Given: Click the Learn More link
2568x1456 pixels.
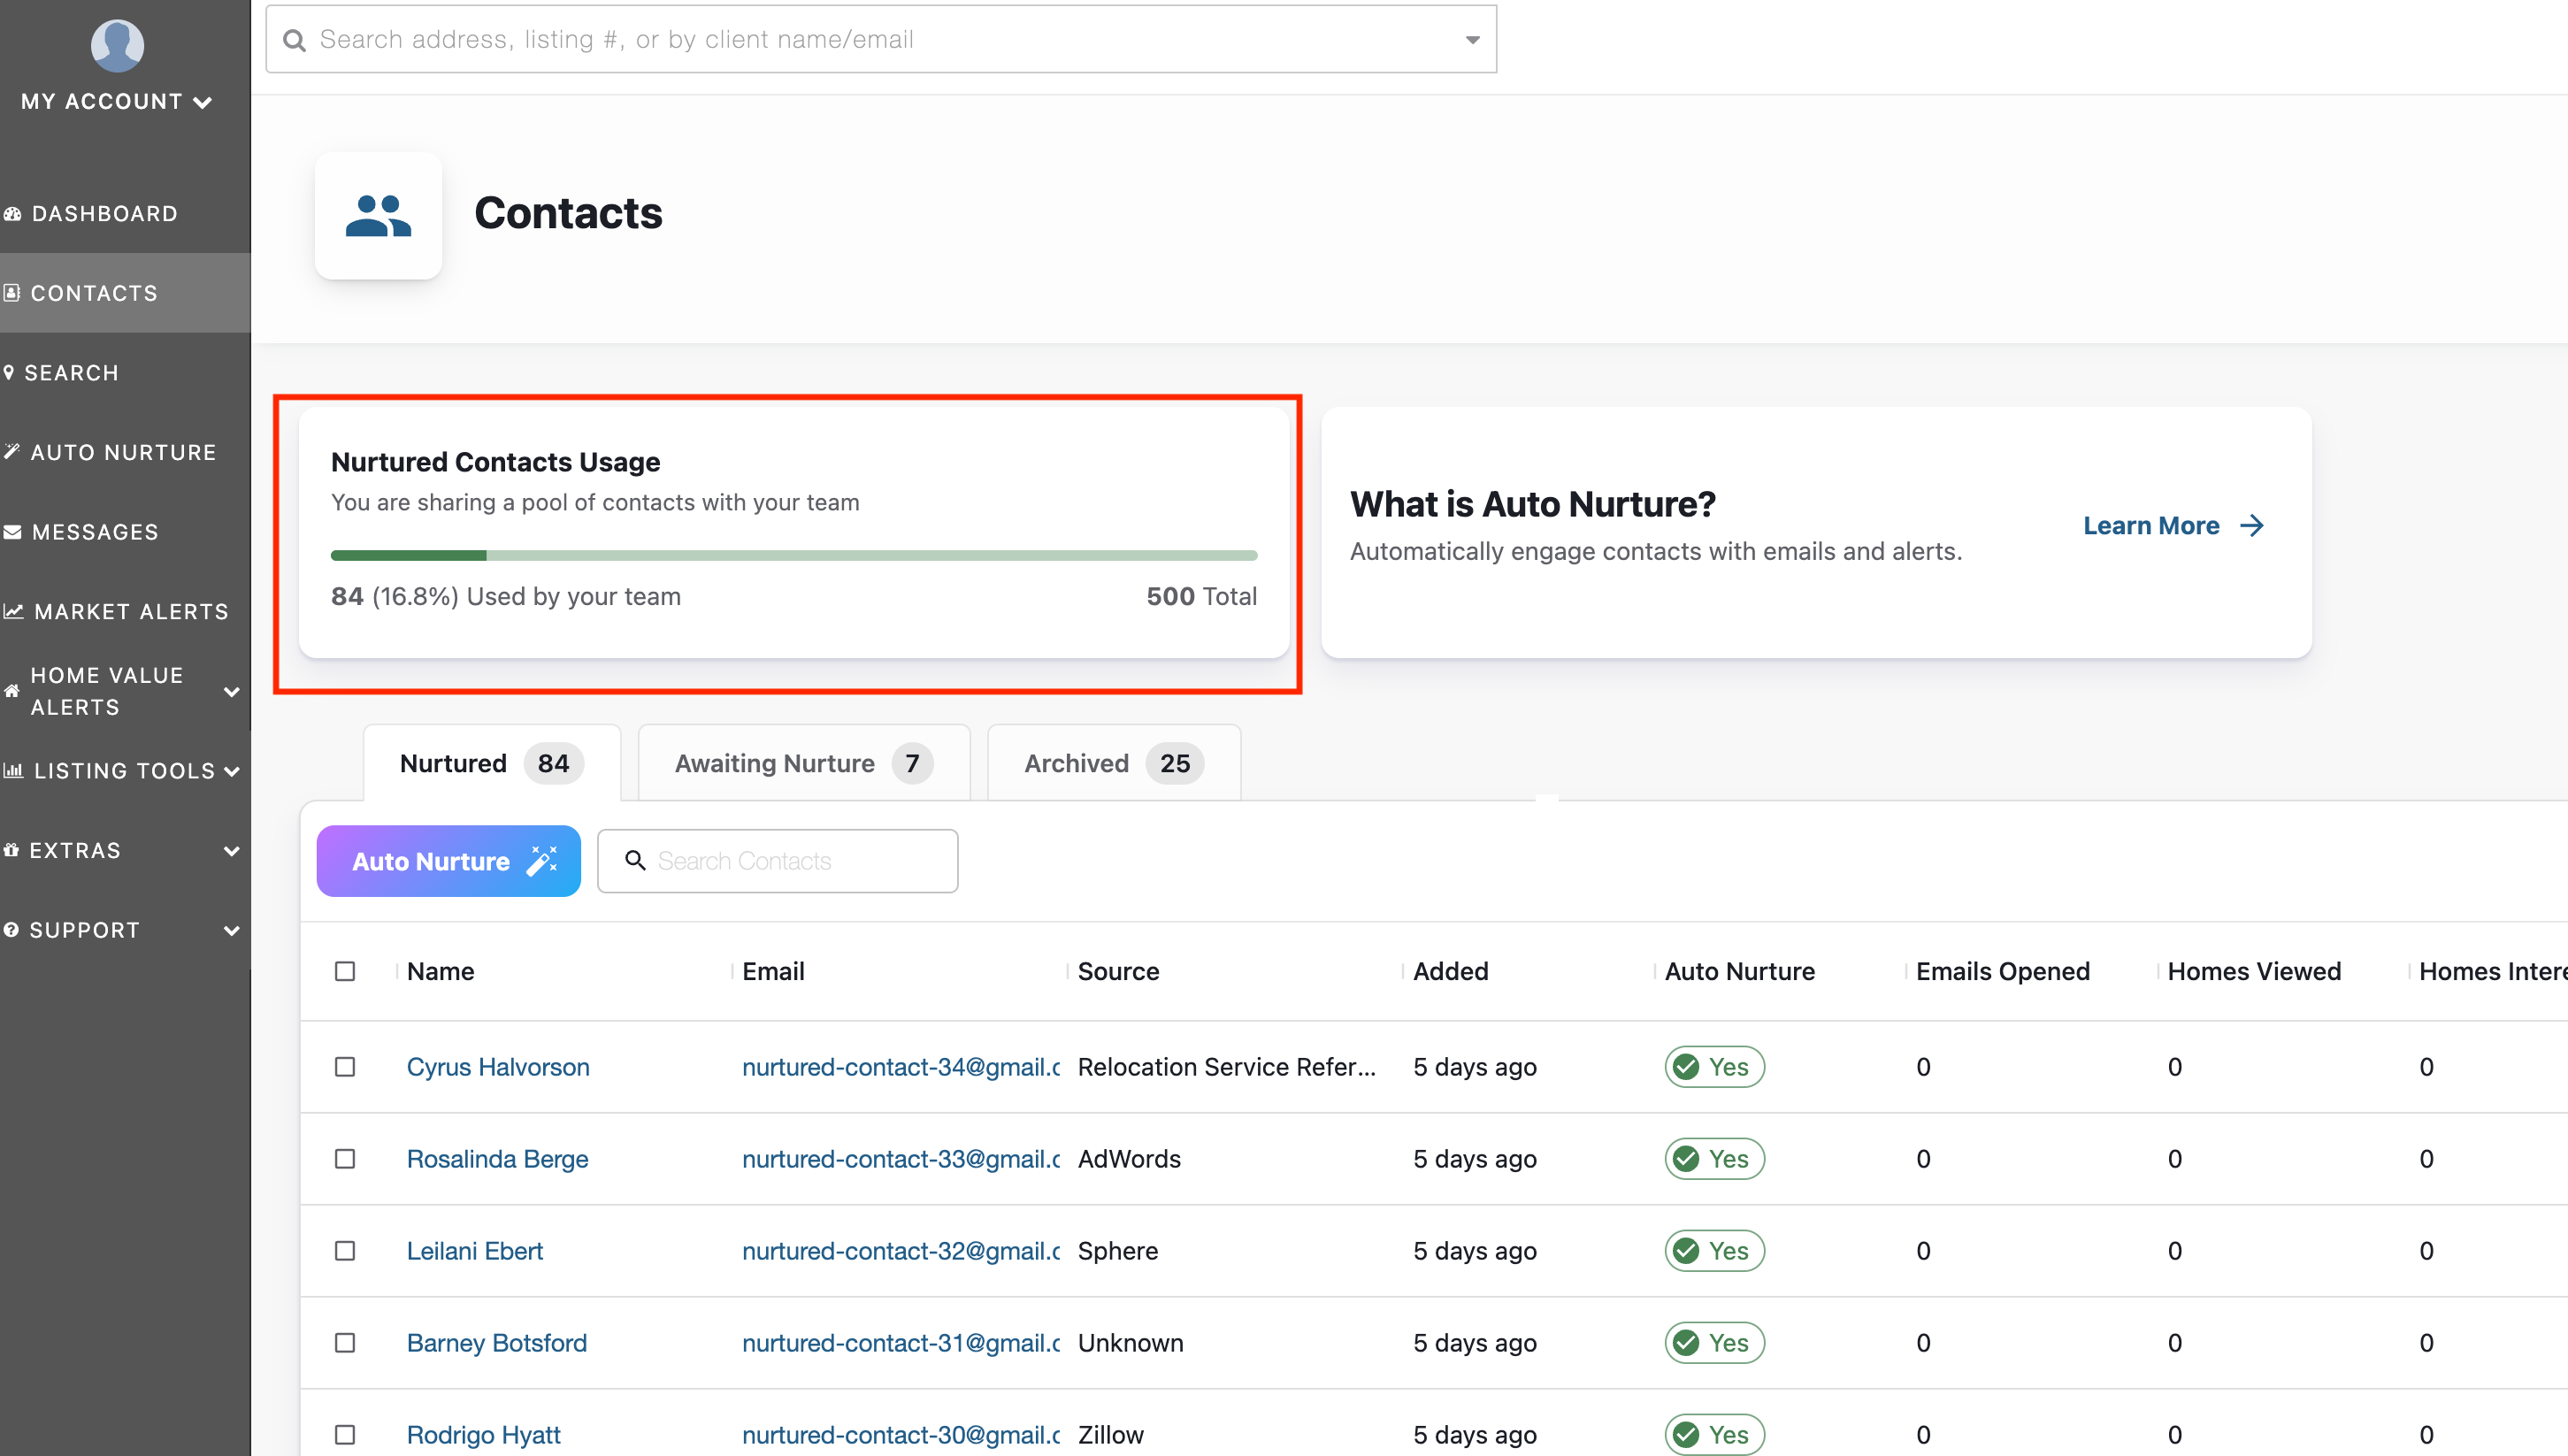Looking at the screenshot, I should (2173, 526).
